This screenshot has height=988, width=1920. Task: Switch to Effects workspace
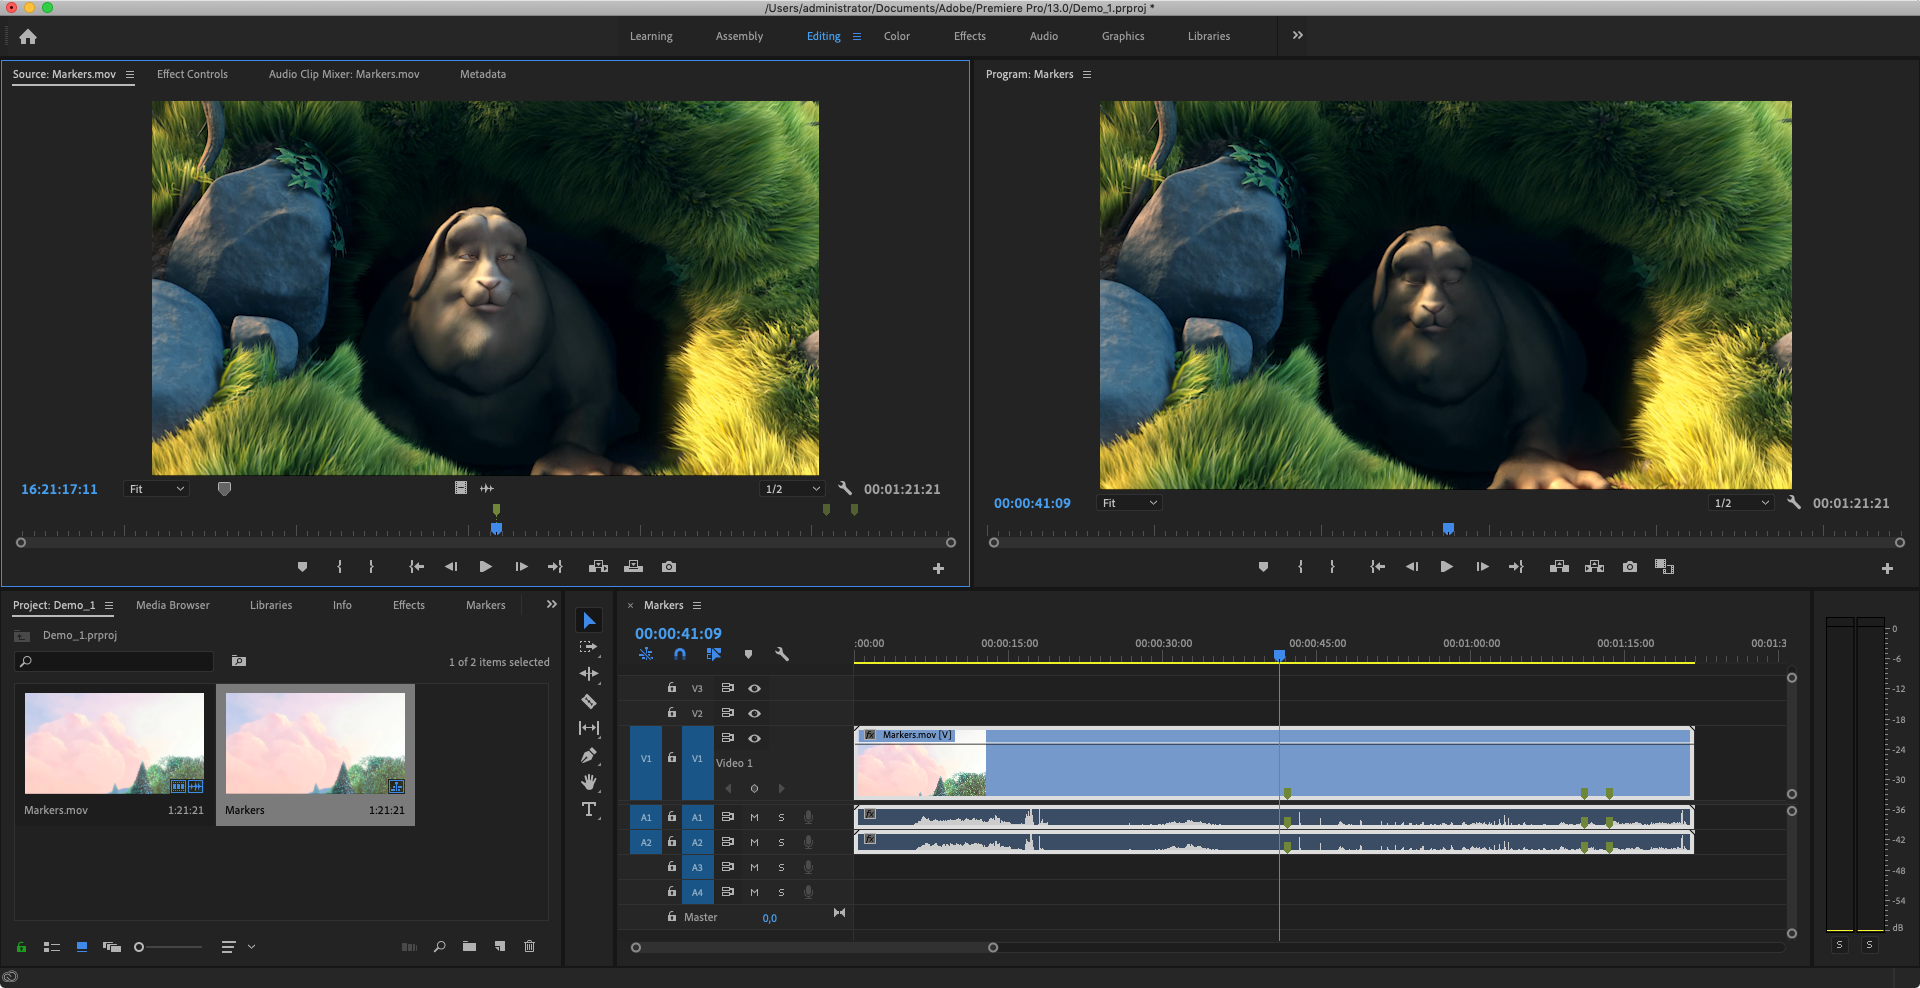coord(969,36)
